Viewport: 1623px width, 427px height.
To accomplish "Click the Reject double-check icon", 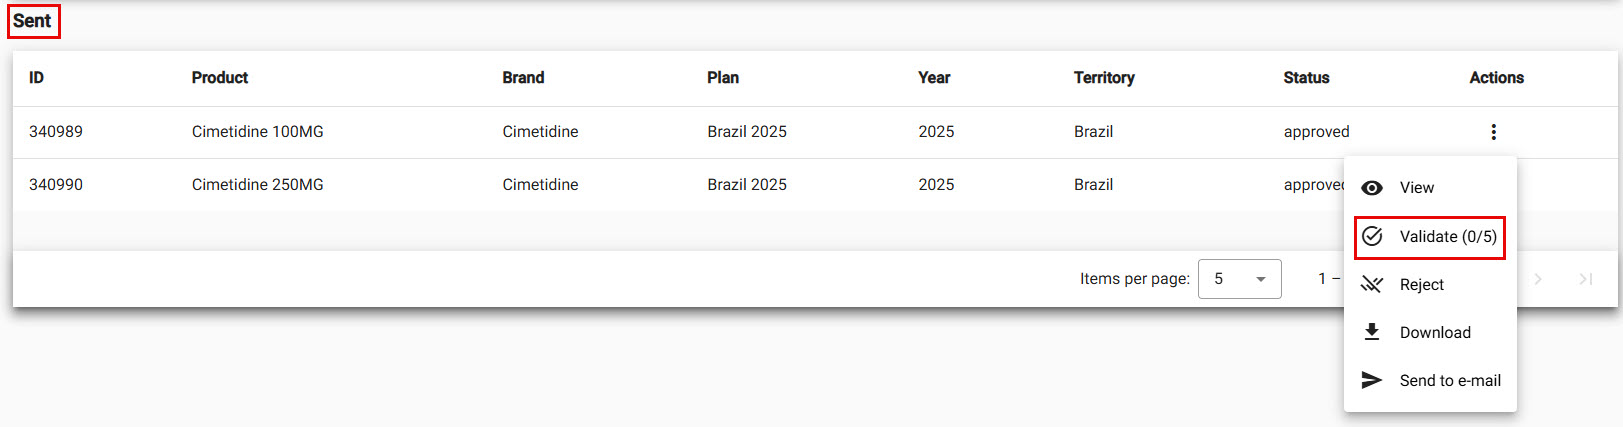I will coord(1372,285).
